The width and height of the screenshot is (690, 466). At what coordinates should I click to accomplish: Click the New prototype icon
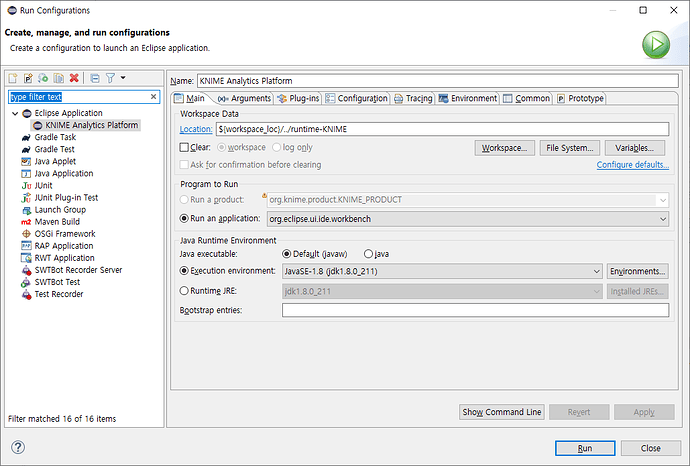click(28, 78)
